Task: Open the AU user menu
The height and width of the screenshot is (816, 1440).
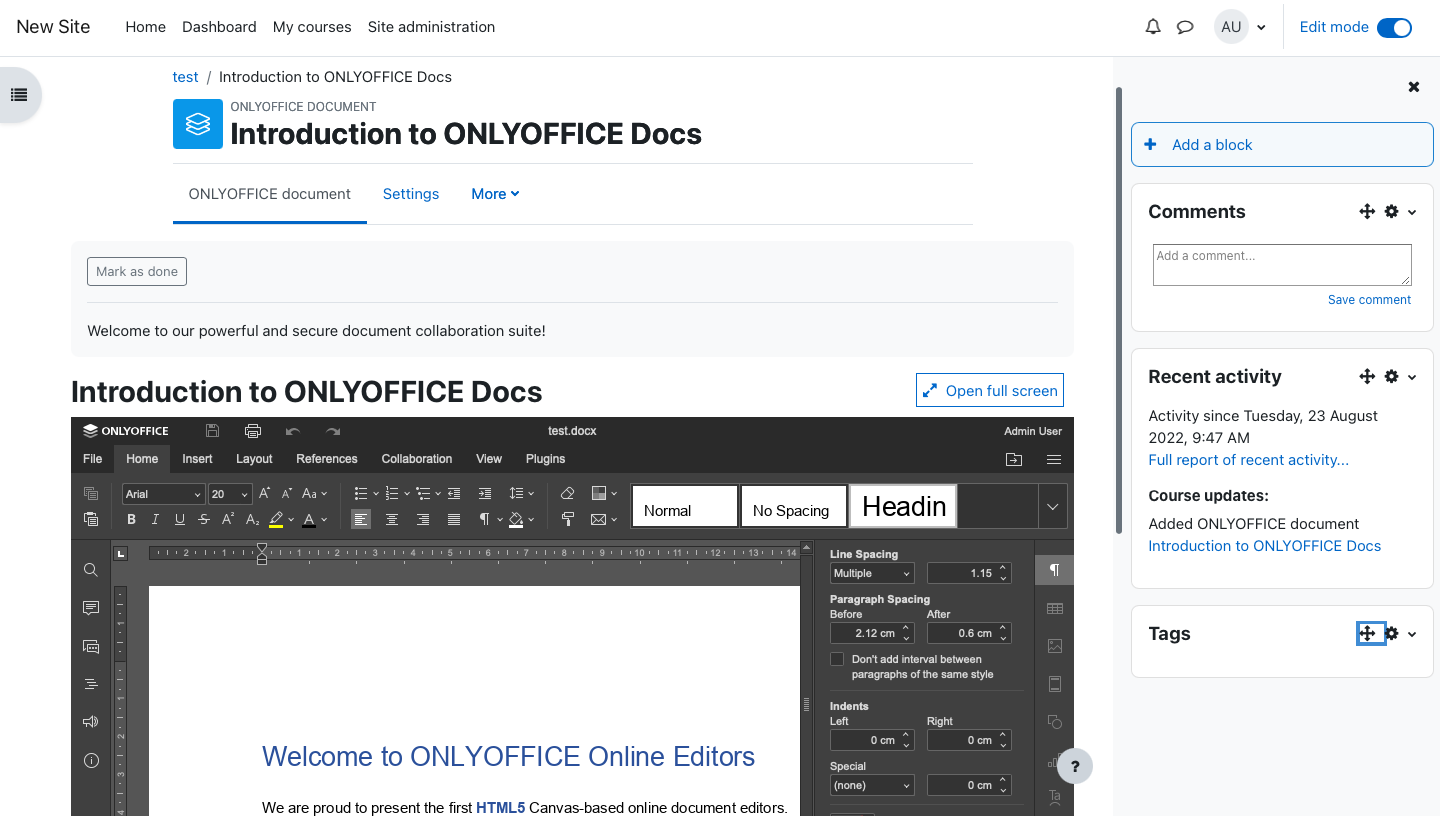Action: pos(1241,27)
